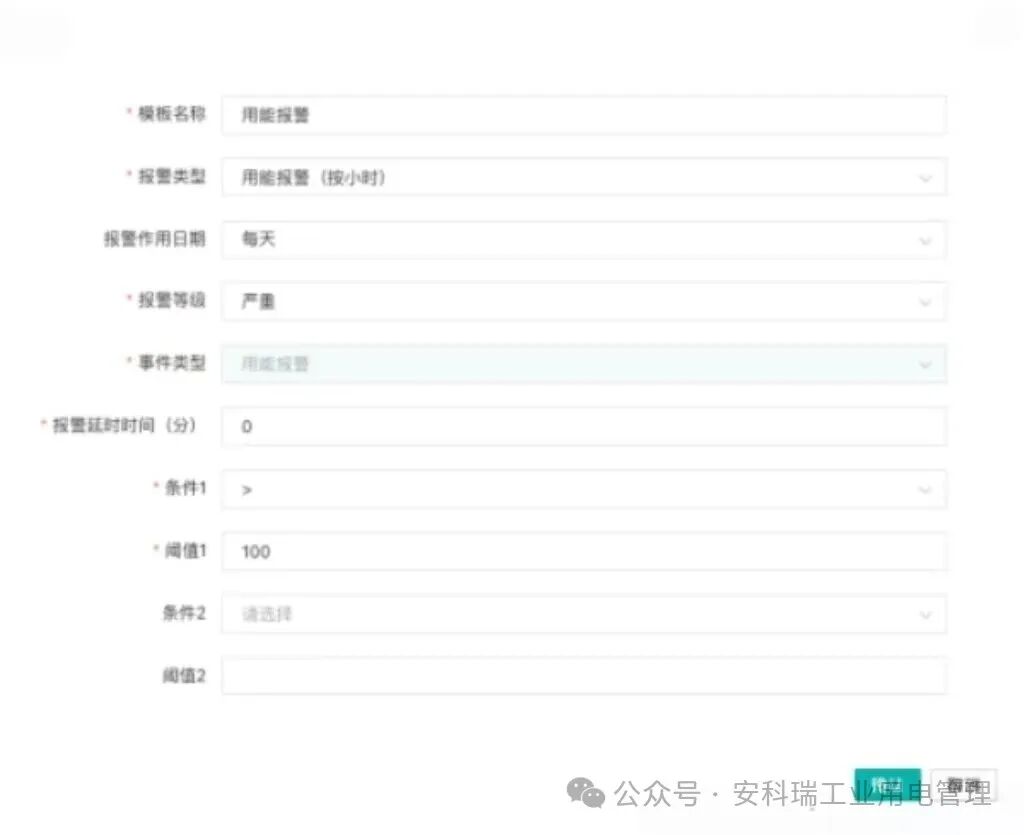
Task: Click the chevron arrow in 事件类型 row
Action: click(925, 365)
